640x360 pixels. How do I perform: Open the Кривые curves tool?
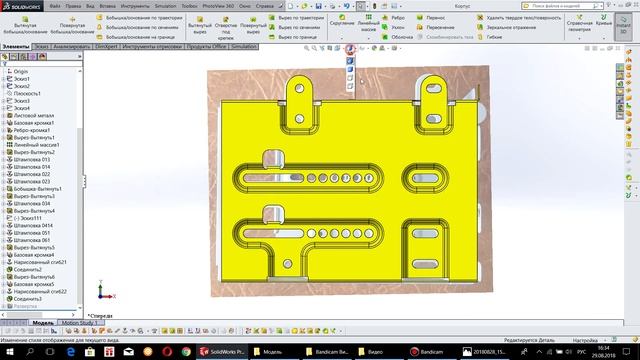604,20
